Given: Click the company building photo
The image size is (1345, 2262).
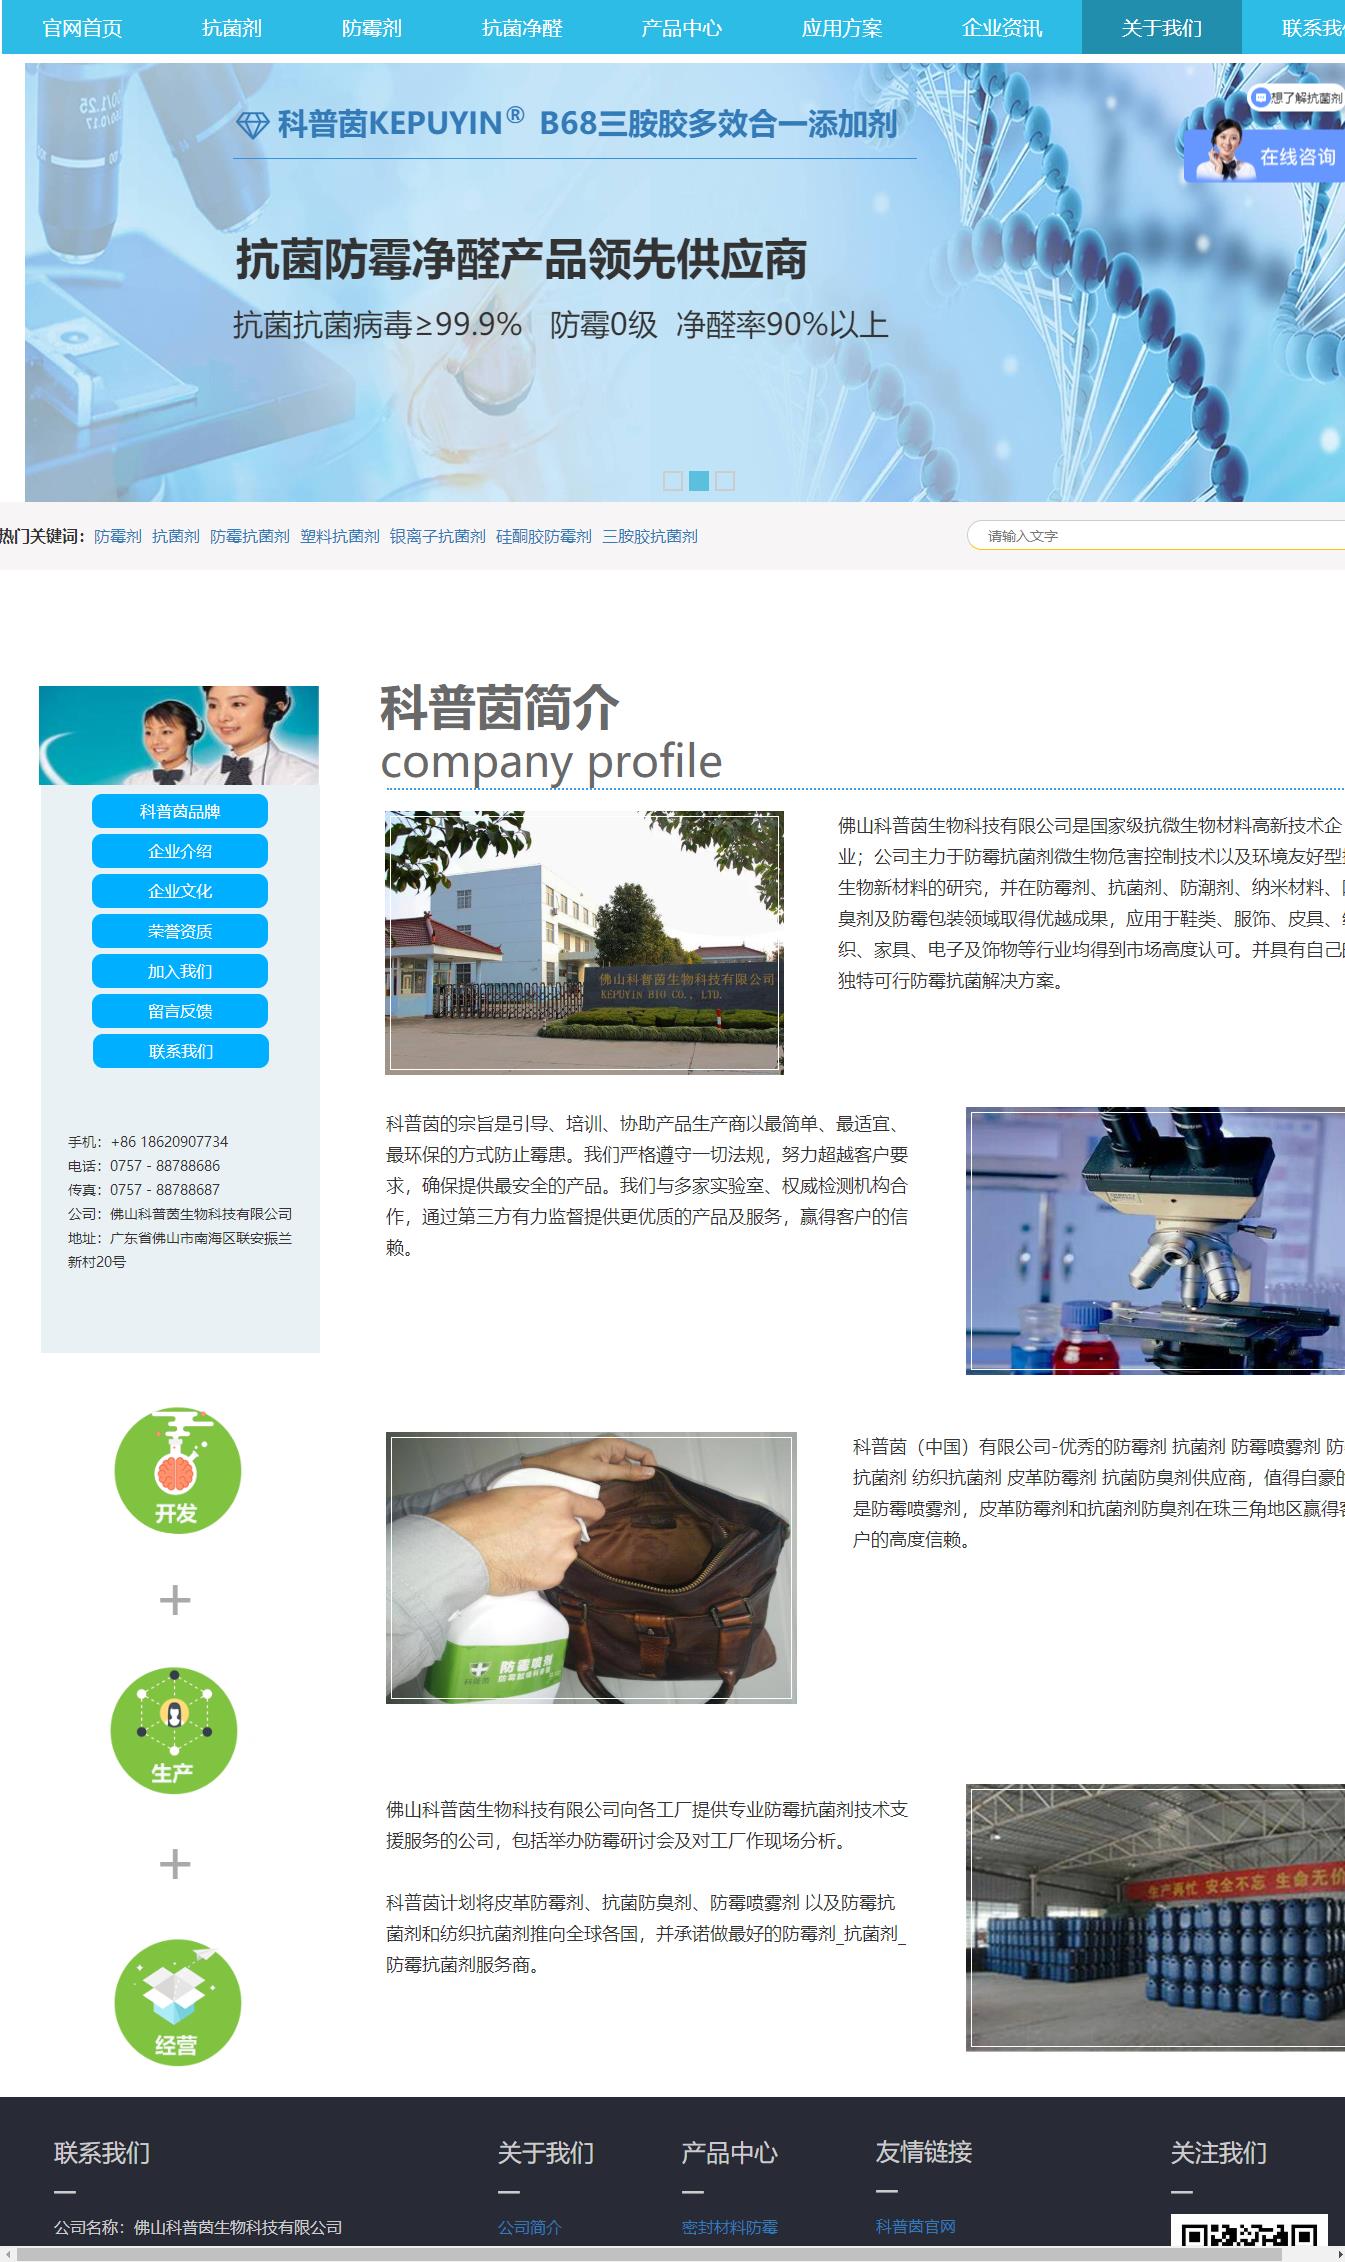Looking at the screenshot, I should [x=584, y=943].
